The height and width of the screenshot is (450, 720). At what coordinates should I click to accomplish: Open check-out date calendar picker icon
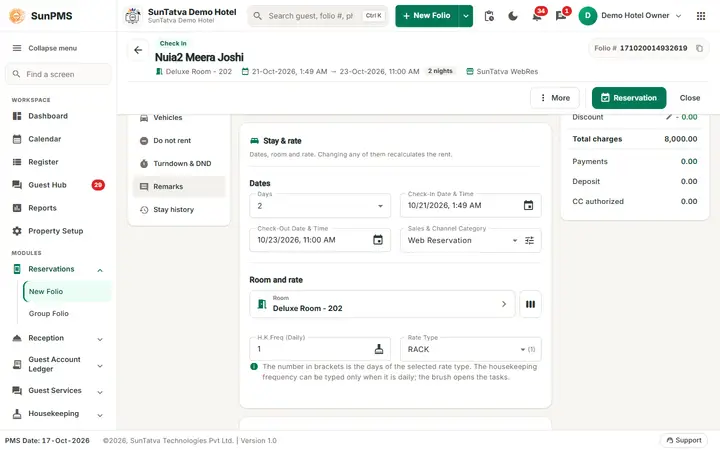378,240
